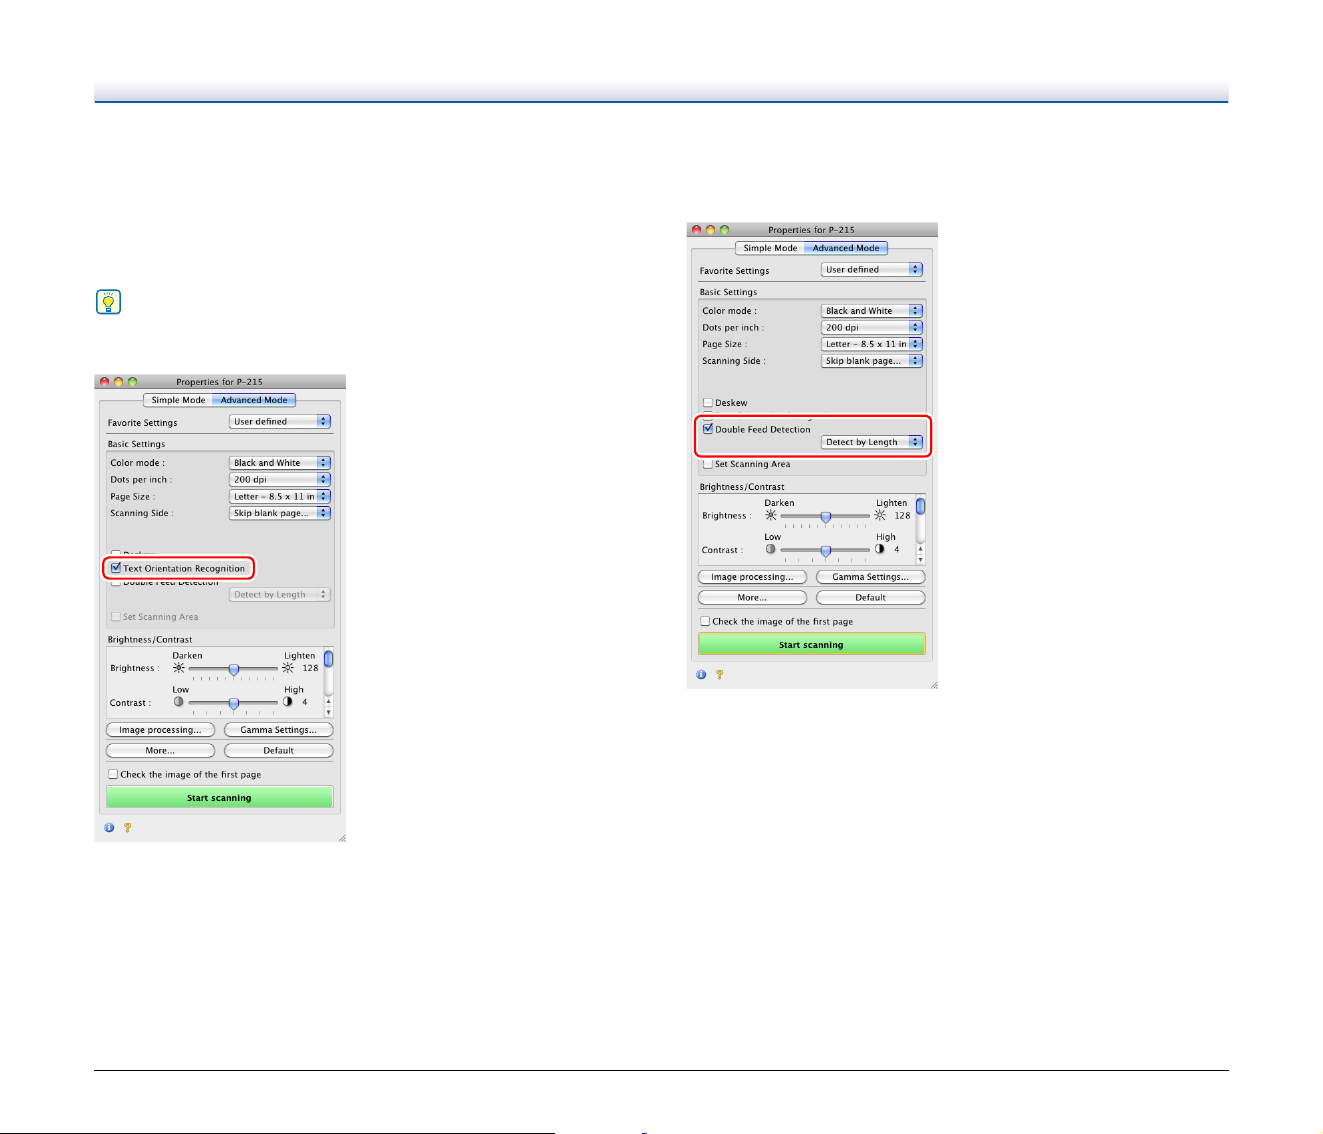Click the Lighten sun icon in right dialog

coord(880,515)
